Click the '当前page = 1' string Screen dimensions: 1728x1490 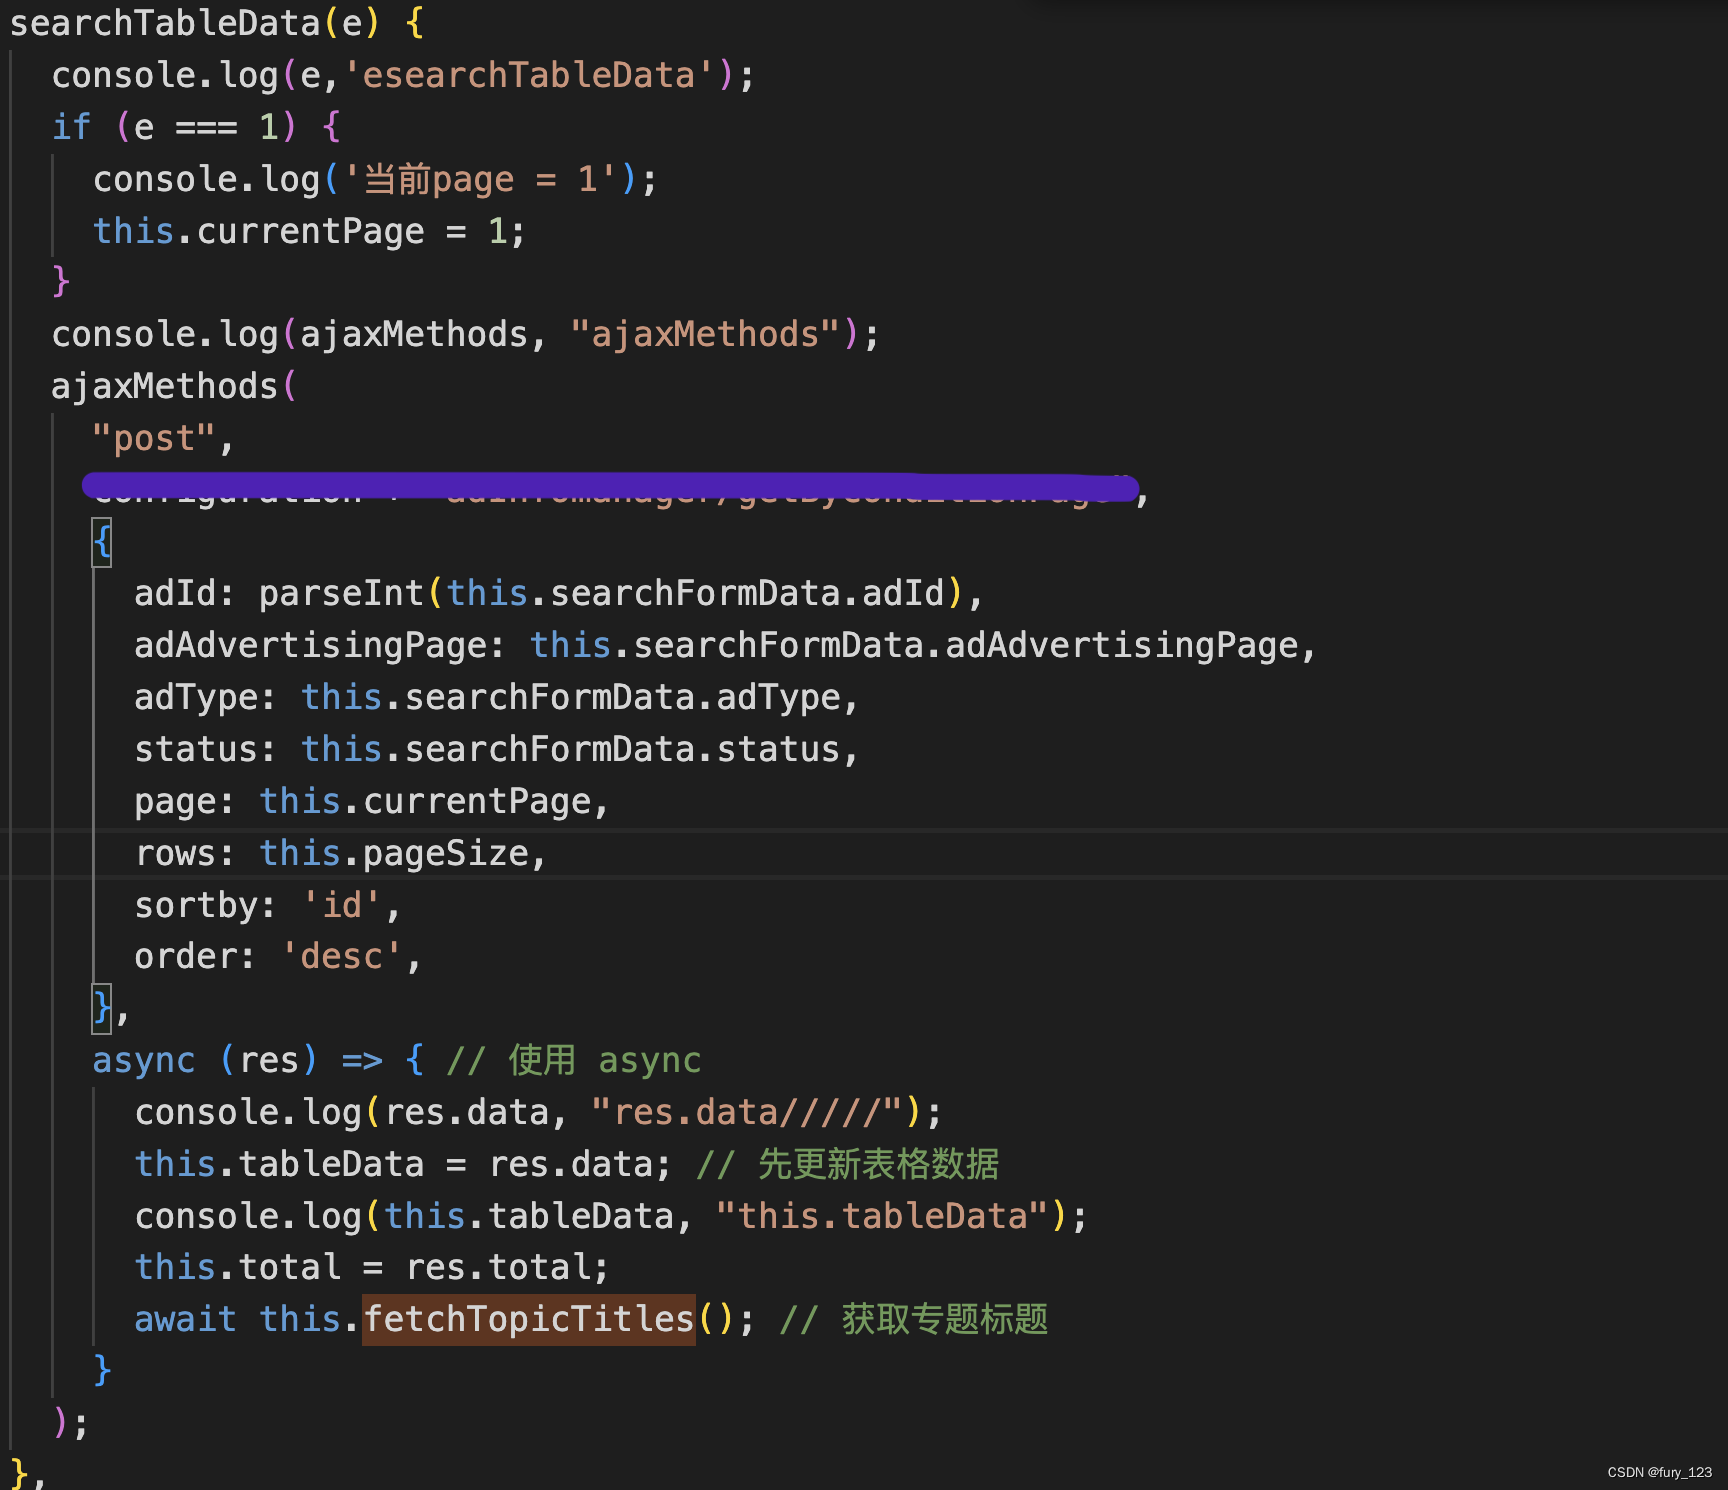click(x=480, y=179)
